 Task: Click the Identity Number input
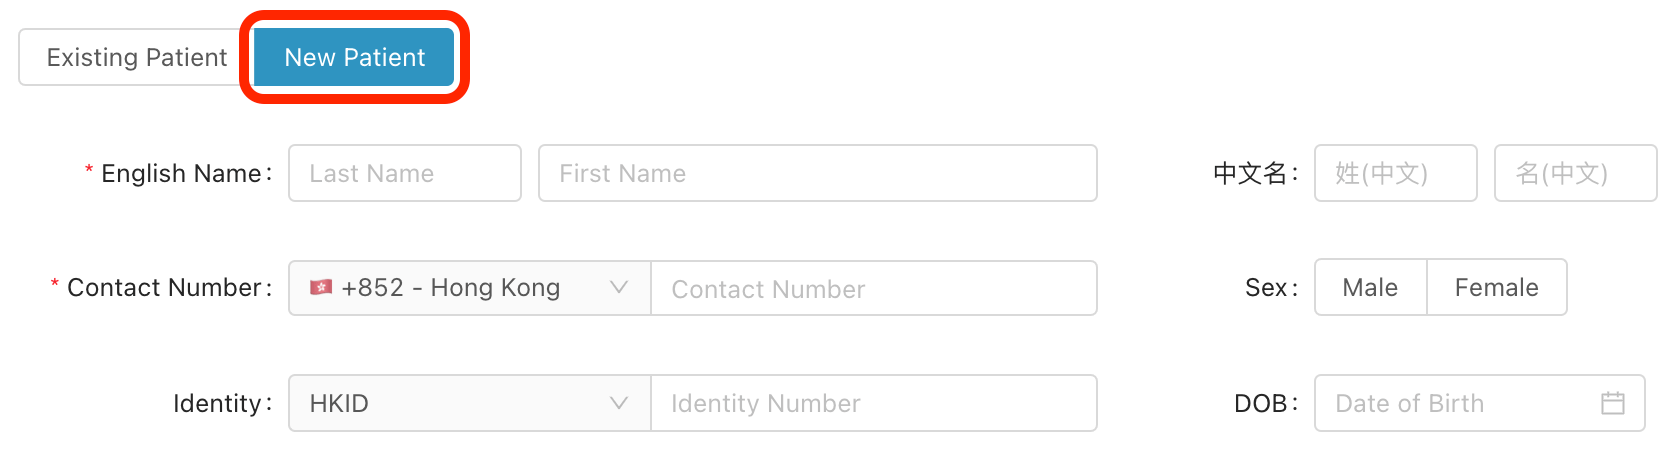point(873,403)
